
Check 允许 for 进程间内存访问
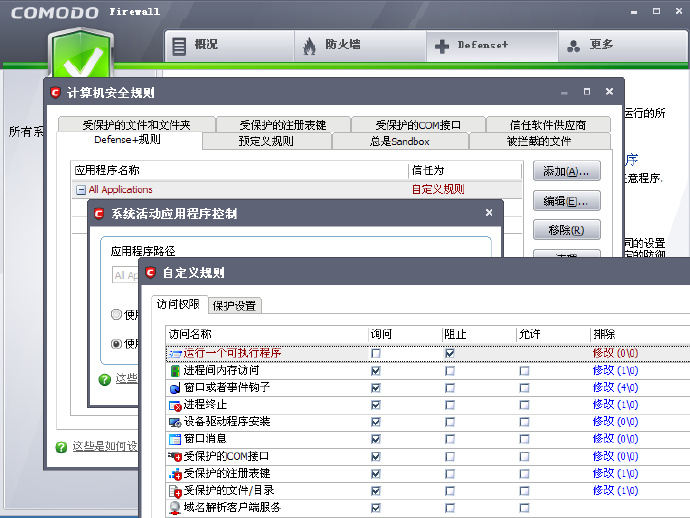(524, 371)
